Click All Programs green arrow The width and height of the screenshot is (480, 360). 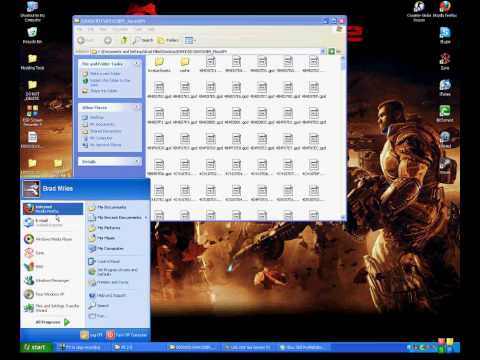(67, 322)
